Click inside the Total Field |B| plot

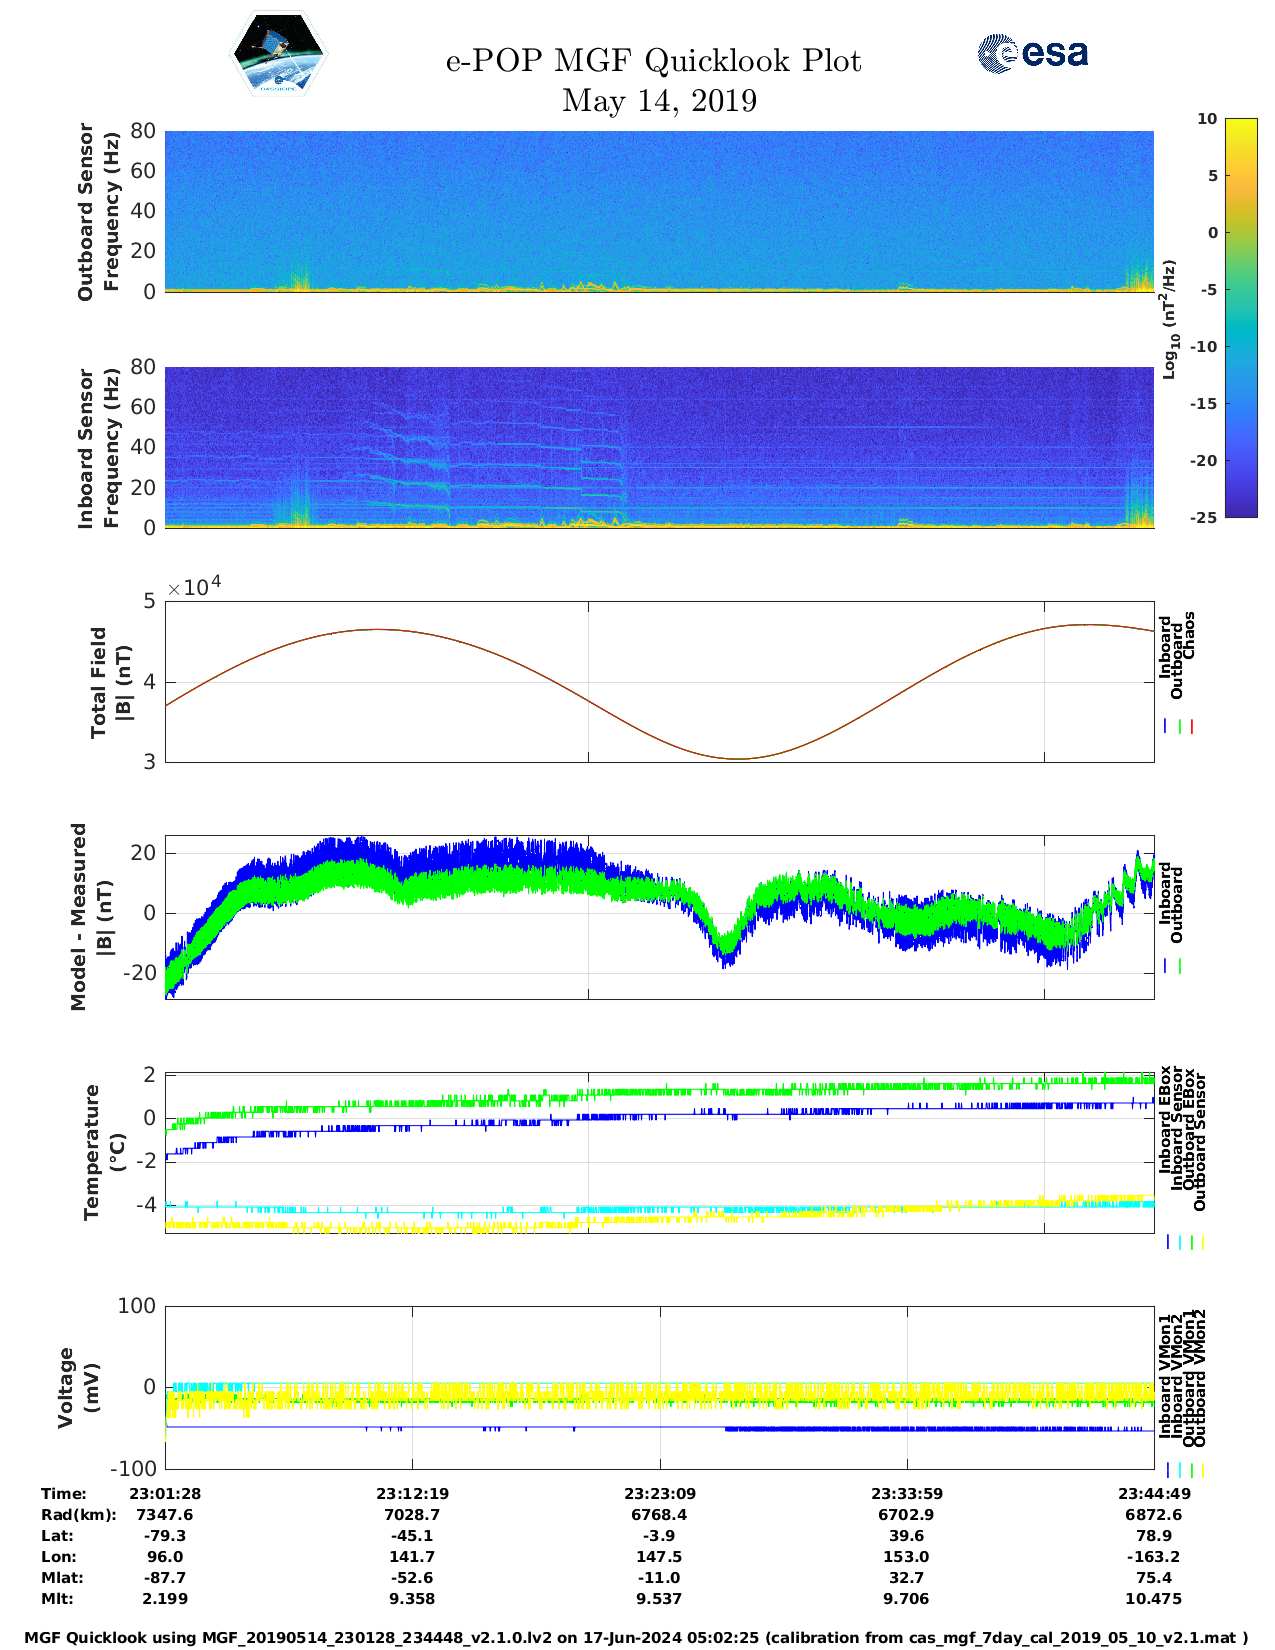[x=659, y=682]
